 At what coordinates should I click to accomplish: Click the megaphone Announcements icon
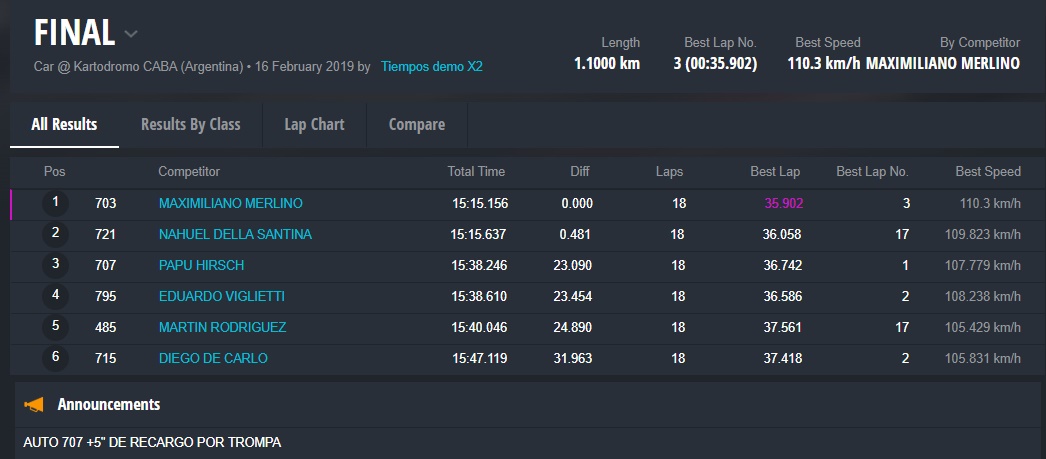pyautogui.click(x=35, y=405)
